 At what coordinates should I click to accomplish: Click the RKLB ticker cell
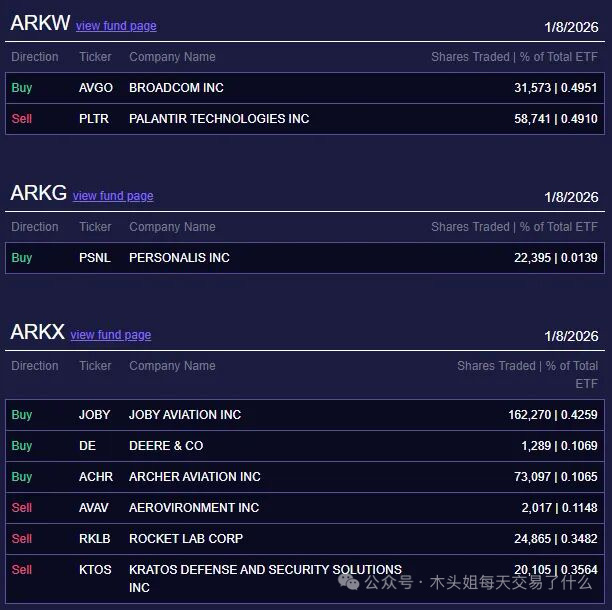tap(94, 539)
